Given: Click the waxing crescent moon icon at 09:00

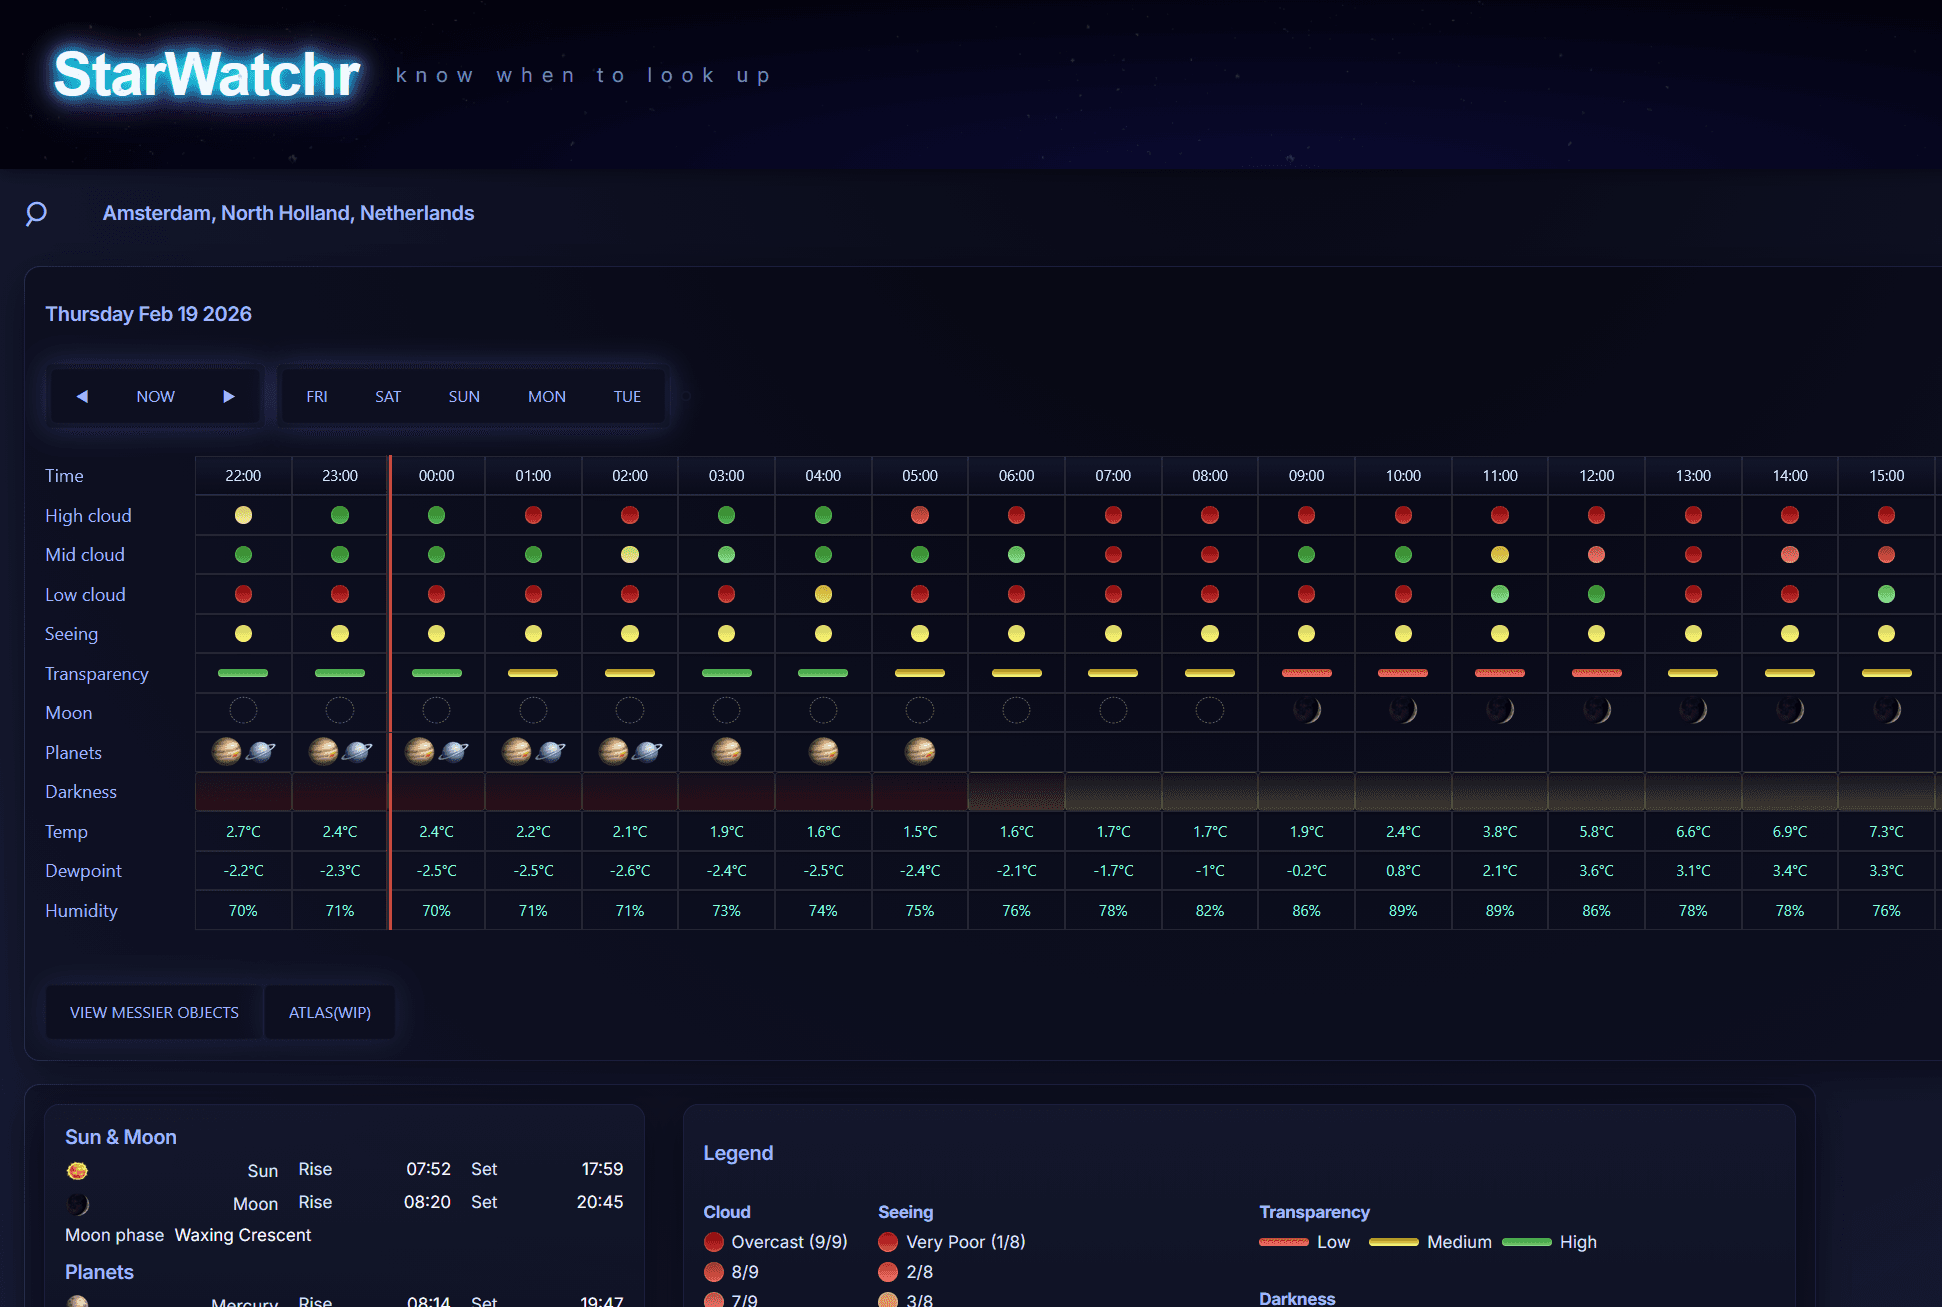Looking at the screenshot, I should point(1306,711).
